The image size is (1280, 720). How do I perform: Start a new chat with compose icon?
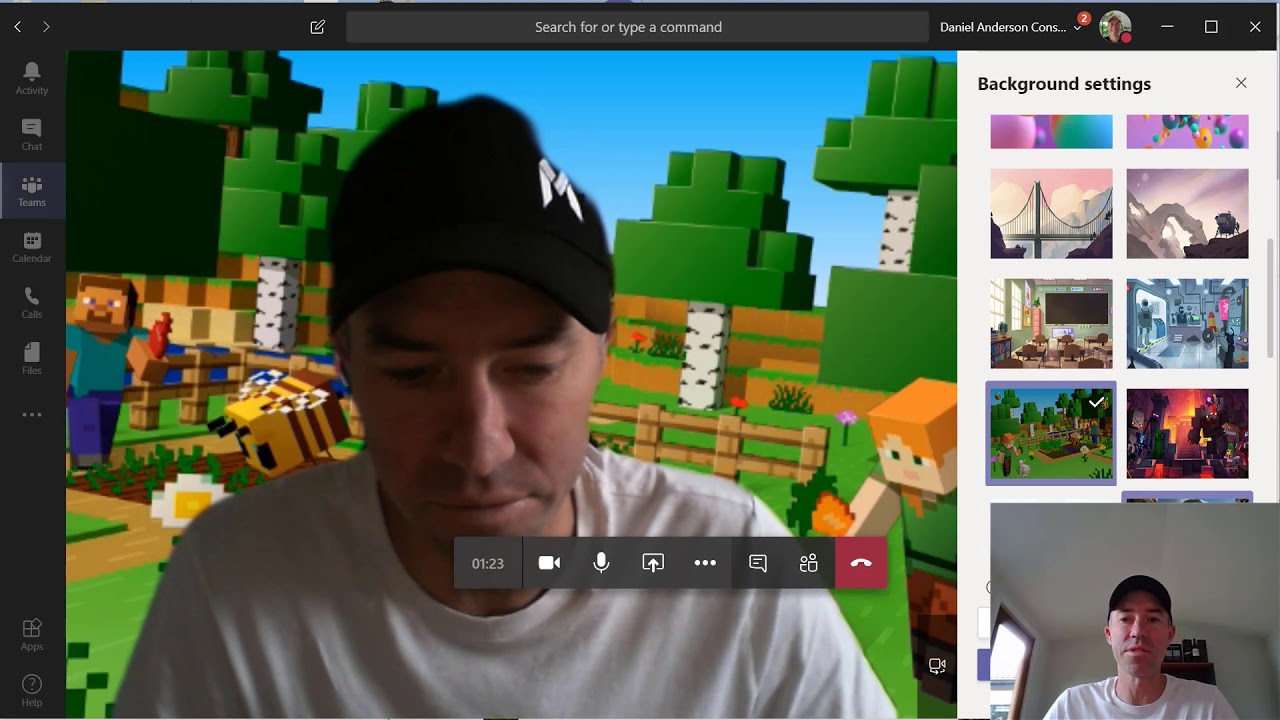coord(318,27)
